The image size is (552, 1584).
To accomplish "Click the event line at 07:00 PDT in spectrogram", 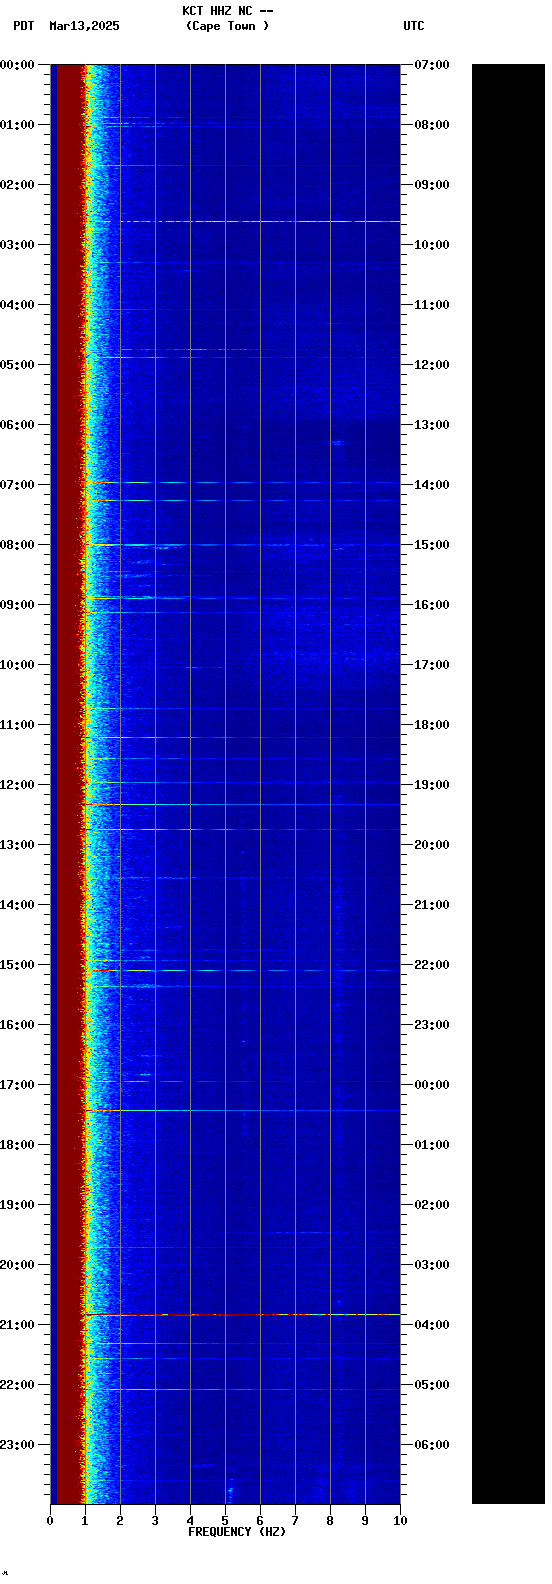I will [242, 482].
